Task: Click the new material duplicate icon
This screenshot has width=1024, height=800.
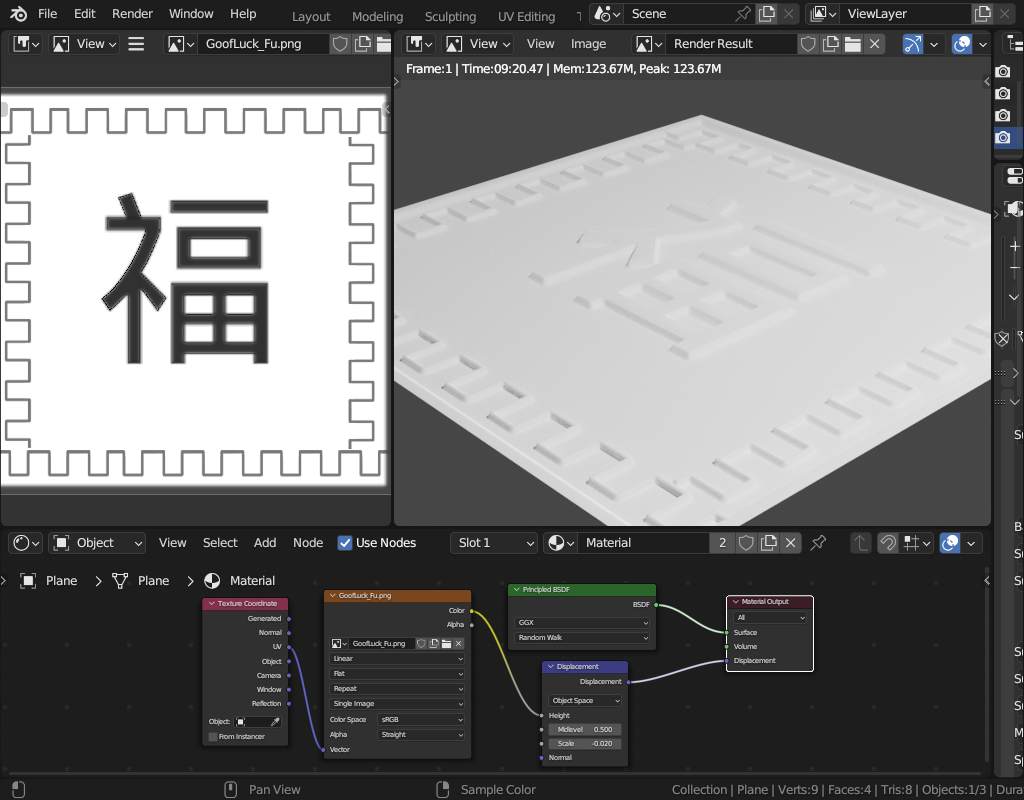Action: pos(769,543)
